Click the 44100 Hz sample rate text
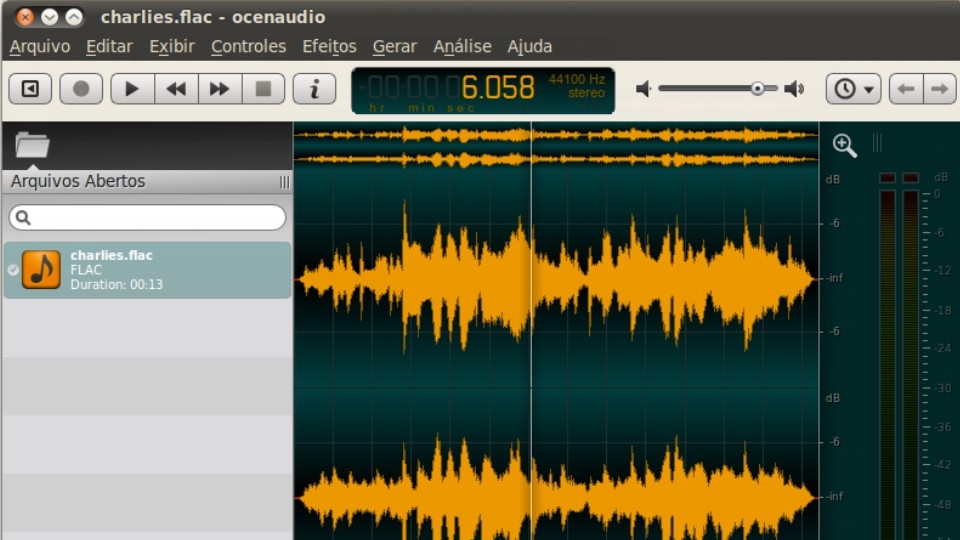The height and width of the screenshot is (540, 960). pos(577,79)
